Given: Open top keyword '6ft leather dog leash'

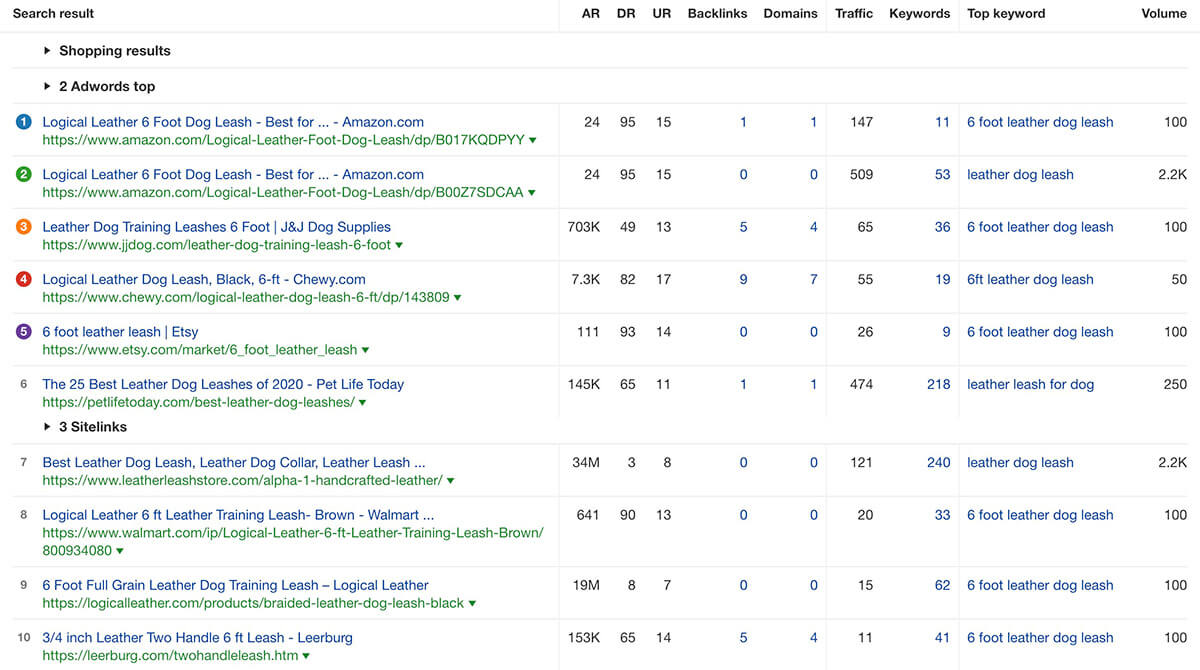Looking at the screenshot, I should point(1030,279).
